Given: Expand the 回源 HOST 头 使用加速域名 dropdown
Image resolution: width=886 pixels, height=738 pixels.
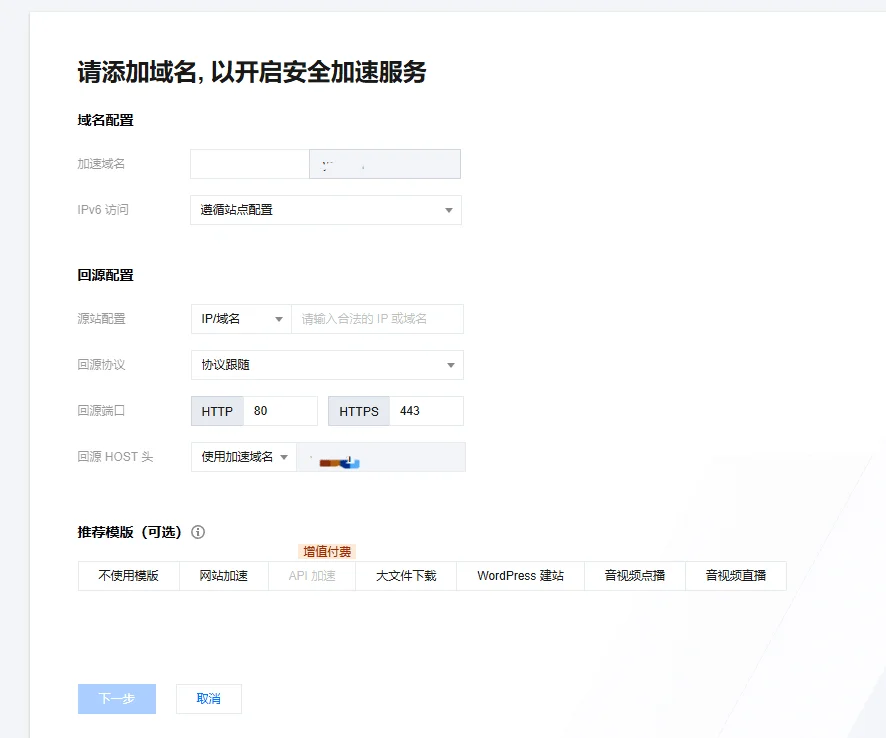Looking at the screenshot, I should click(244, 457).
